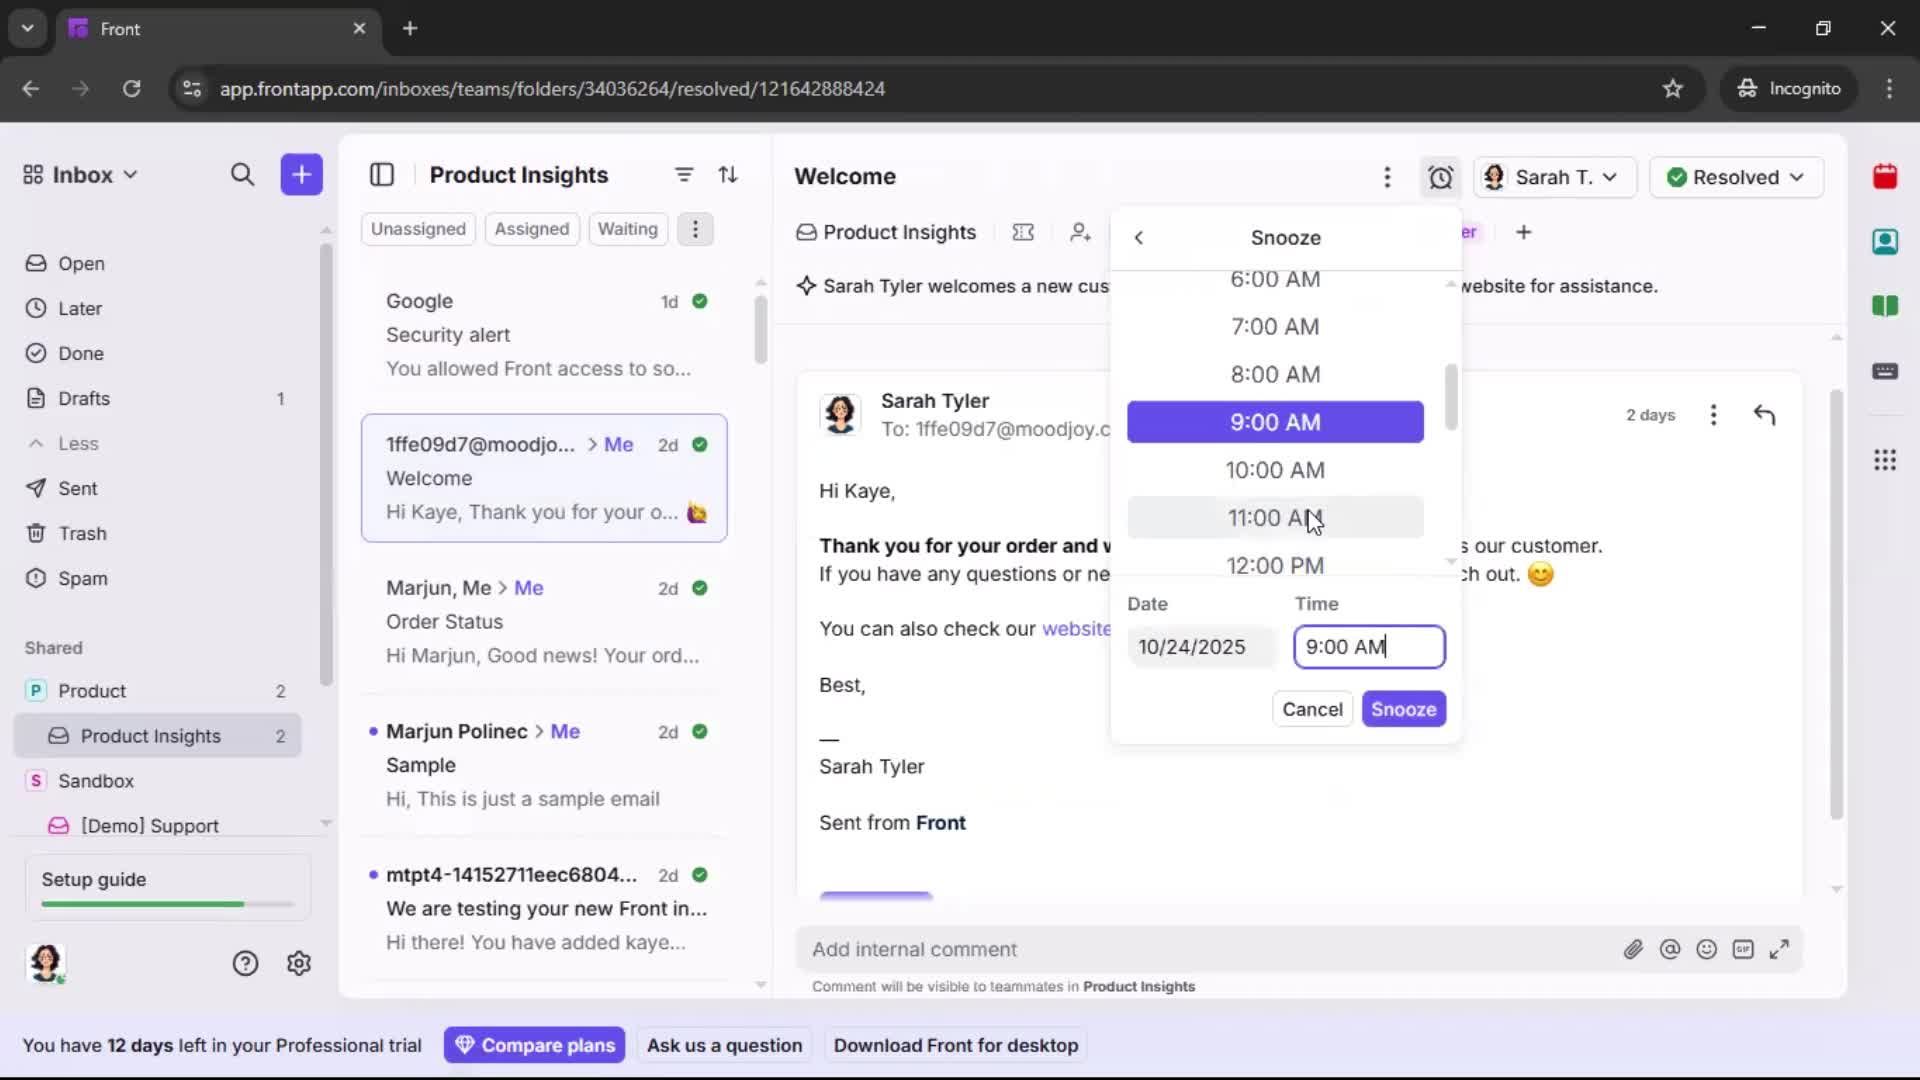This screenshot has height=1080, width=1920.
Task: Open search in the inbox sidebar
Action: 243,174
